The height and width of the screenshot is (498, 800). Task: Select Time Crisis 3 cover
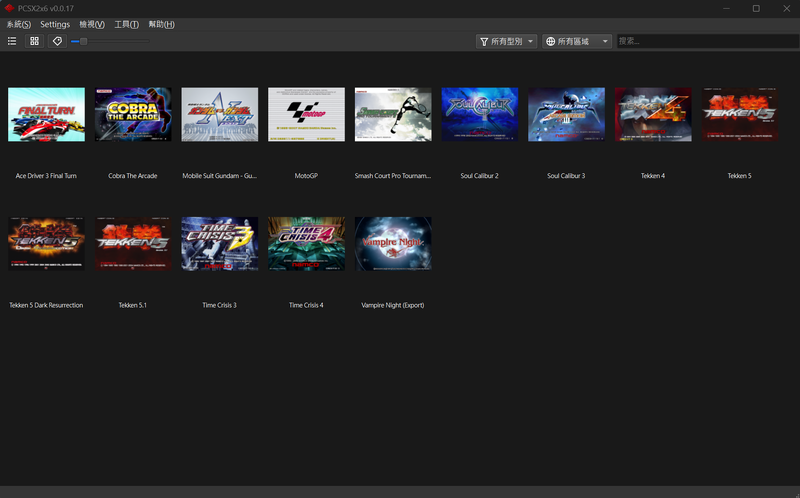220,244
